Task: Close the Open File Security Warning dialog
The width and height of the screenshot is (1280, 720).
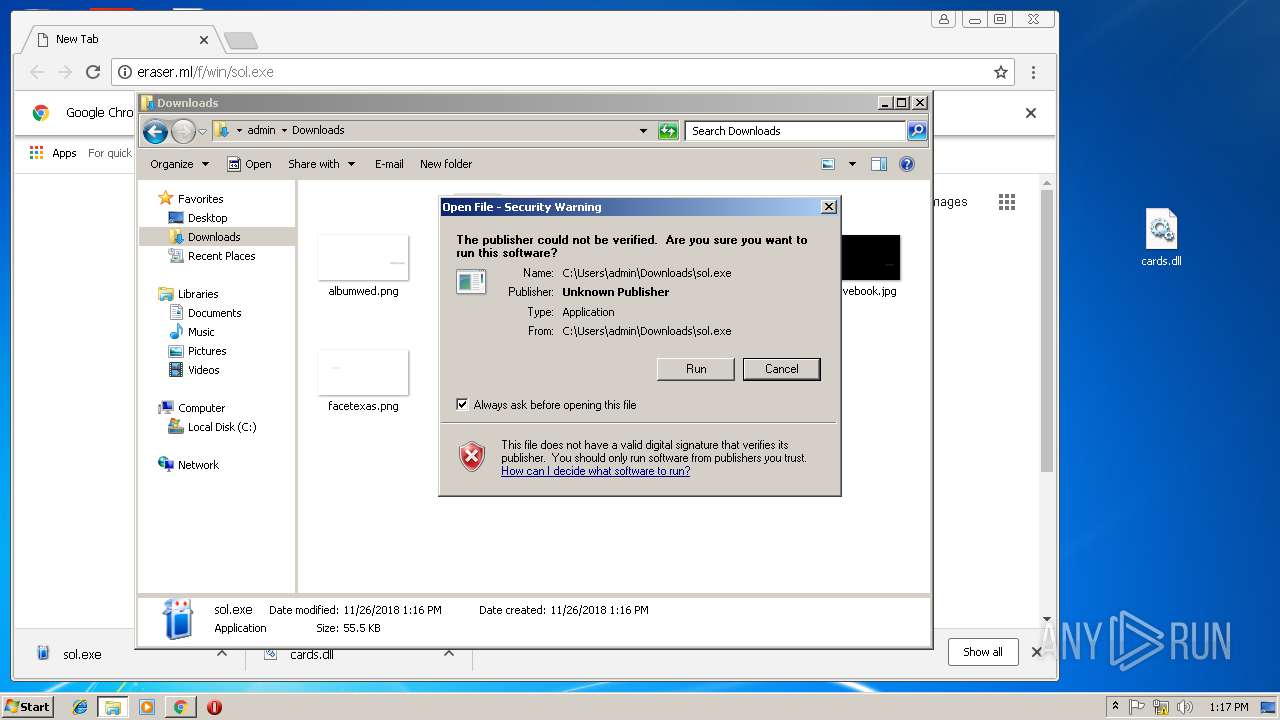Action: click(x=828, y=207)
